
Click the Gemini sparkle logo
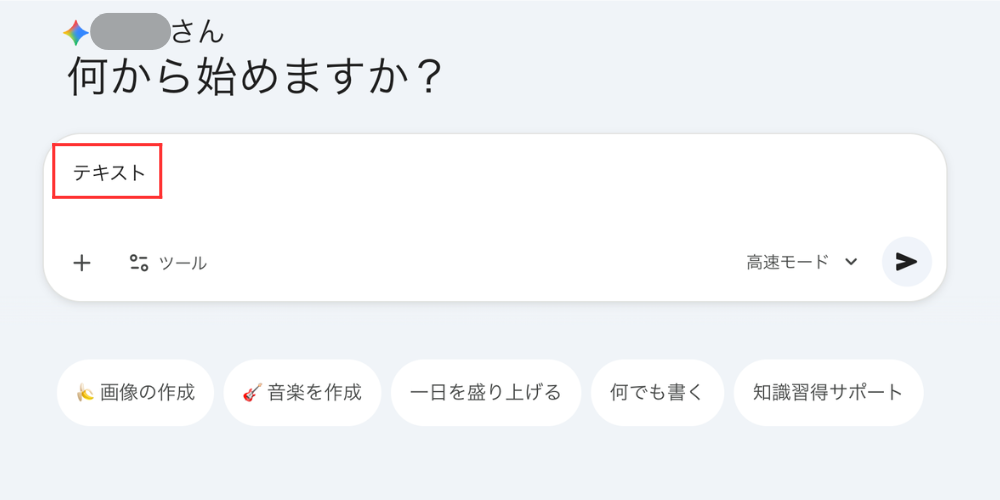tap(76, 33)
